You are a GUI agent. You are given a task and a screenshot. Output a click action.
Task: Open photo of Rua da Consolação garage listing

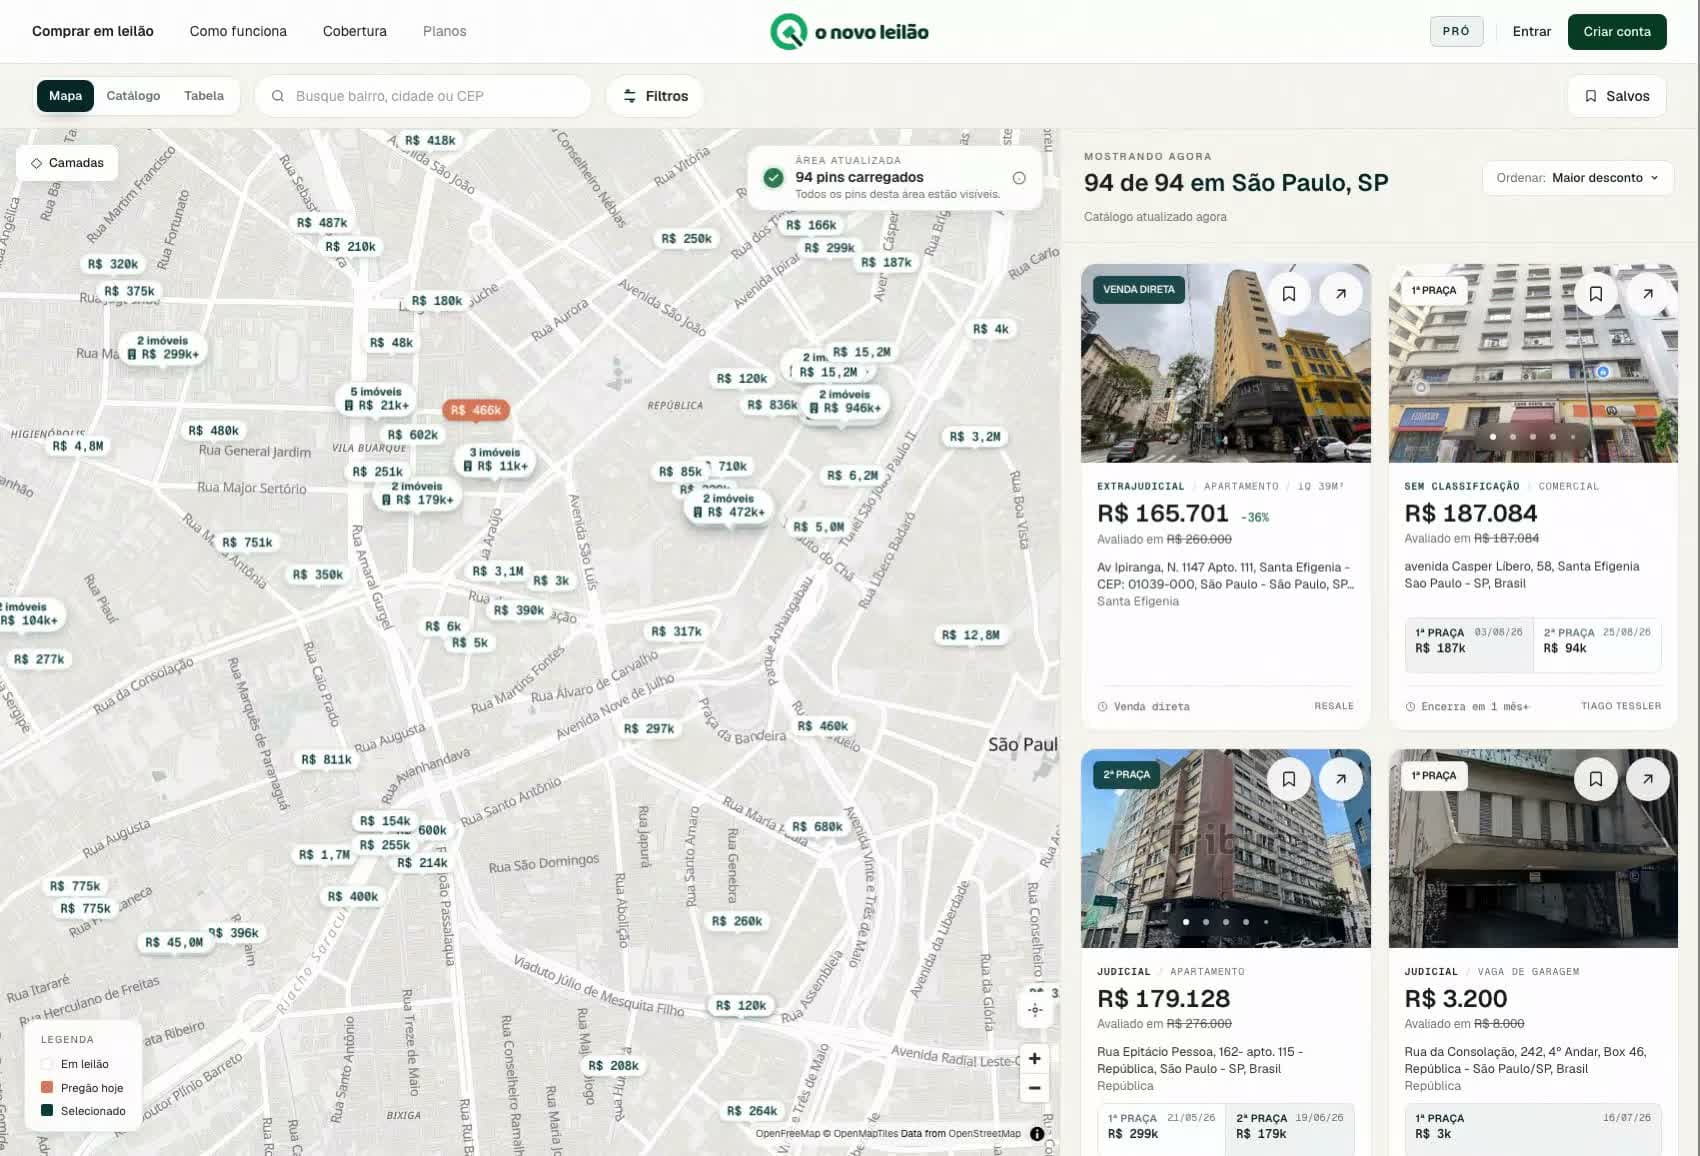1533,848
